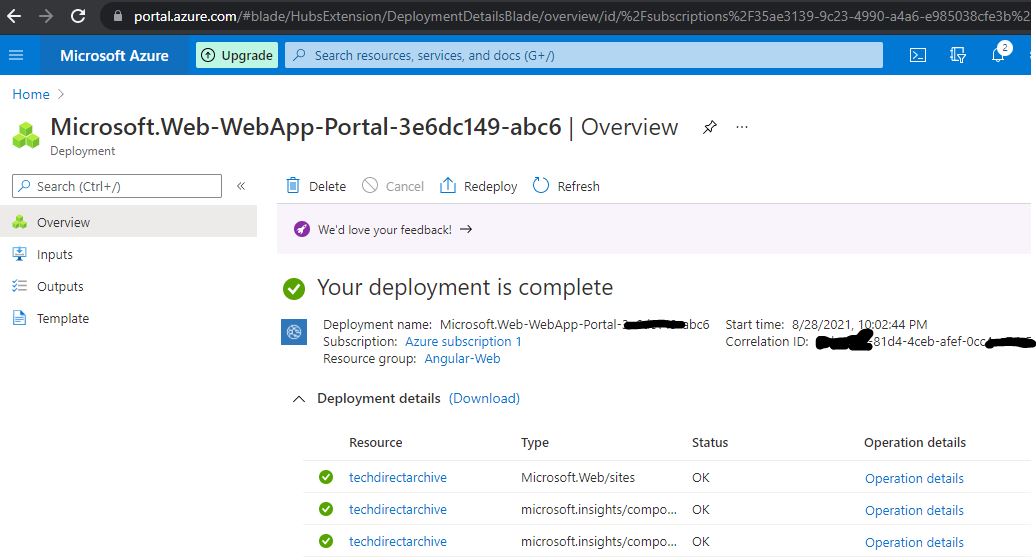Collapse the Deployment details section

299,399
